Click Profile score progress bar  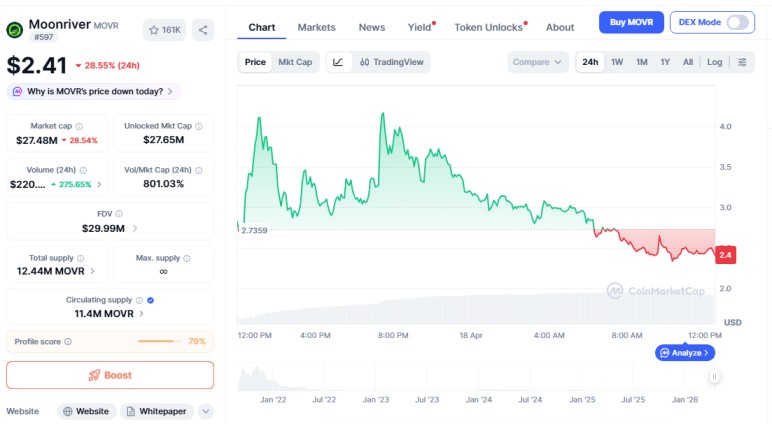(160, 341)
